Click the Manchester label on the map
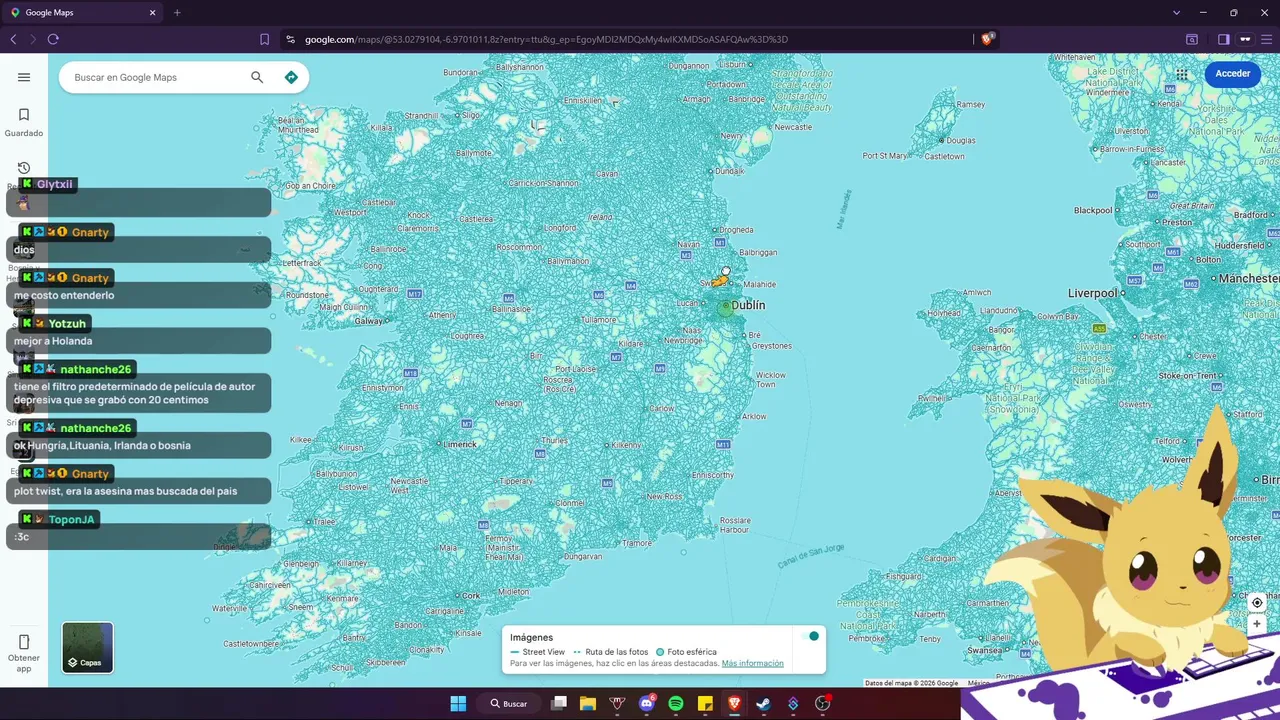1280x720 pixels. point(1249,278)
